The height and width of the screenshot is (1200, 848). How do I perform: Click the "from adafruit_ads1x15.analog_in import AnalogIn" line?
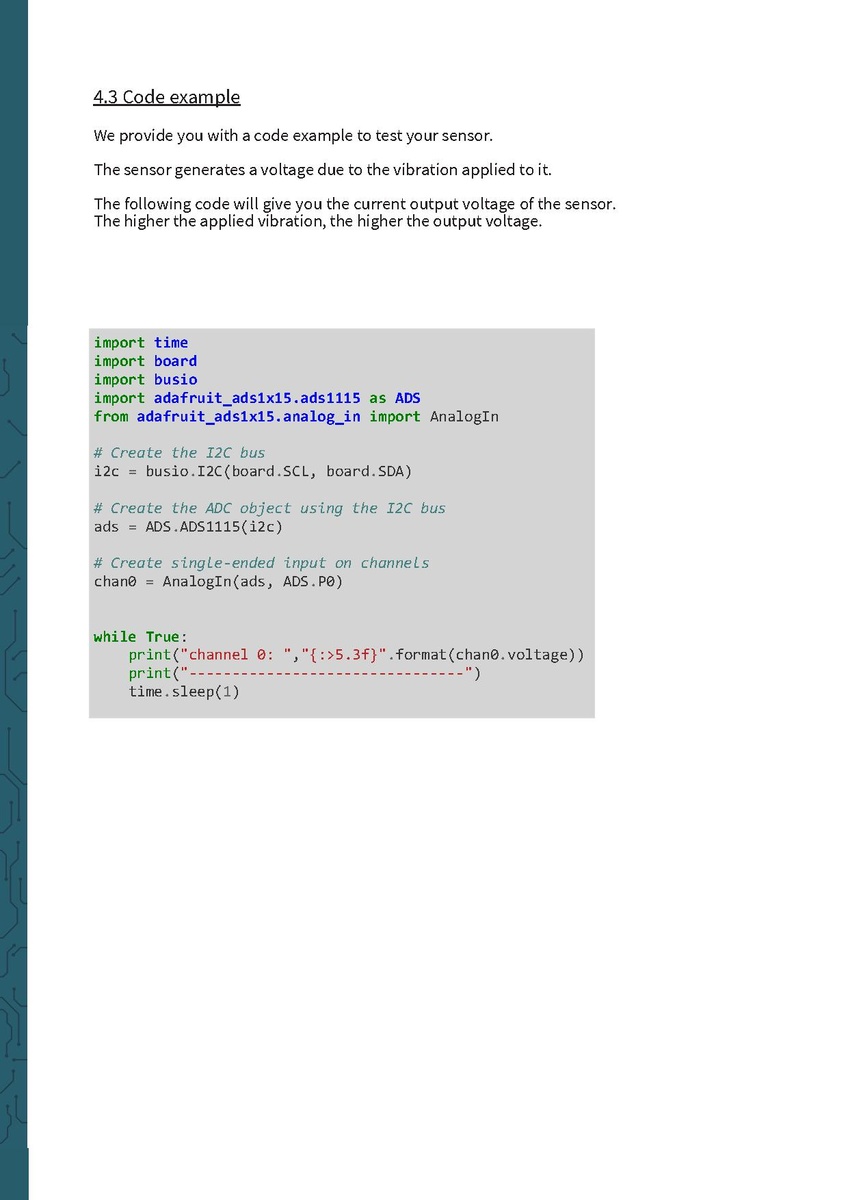(x=296, y=417)
